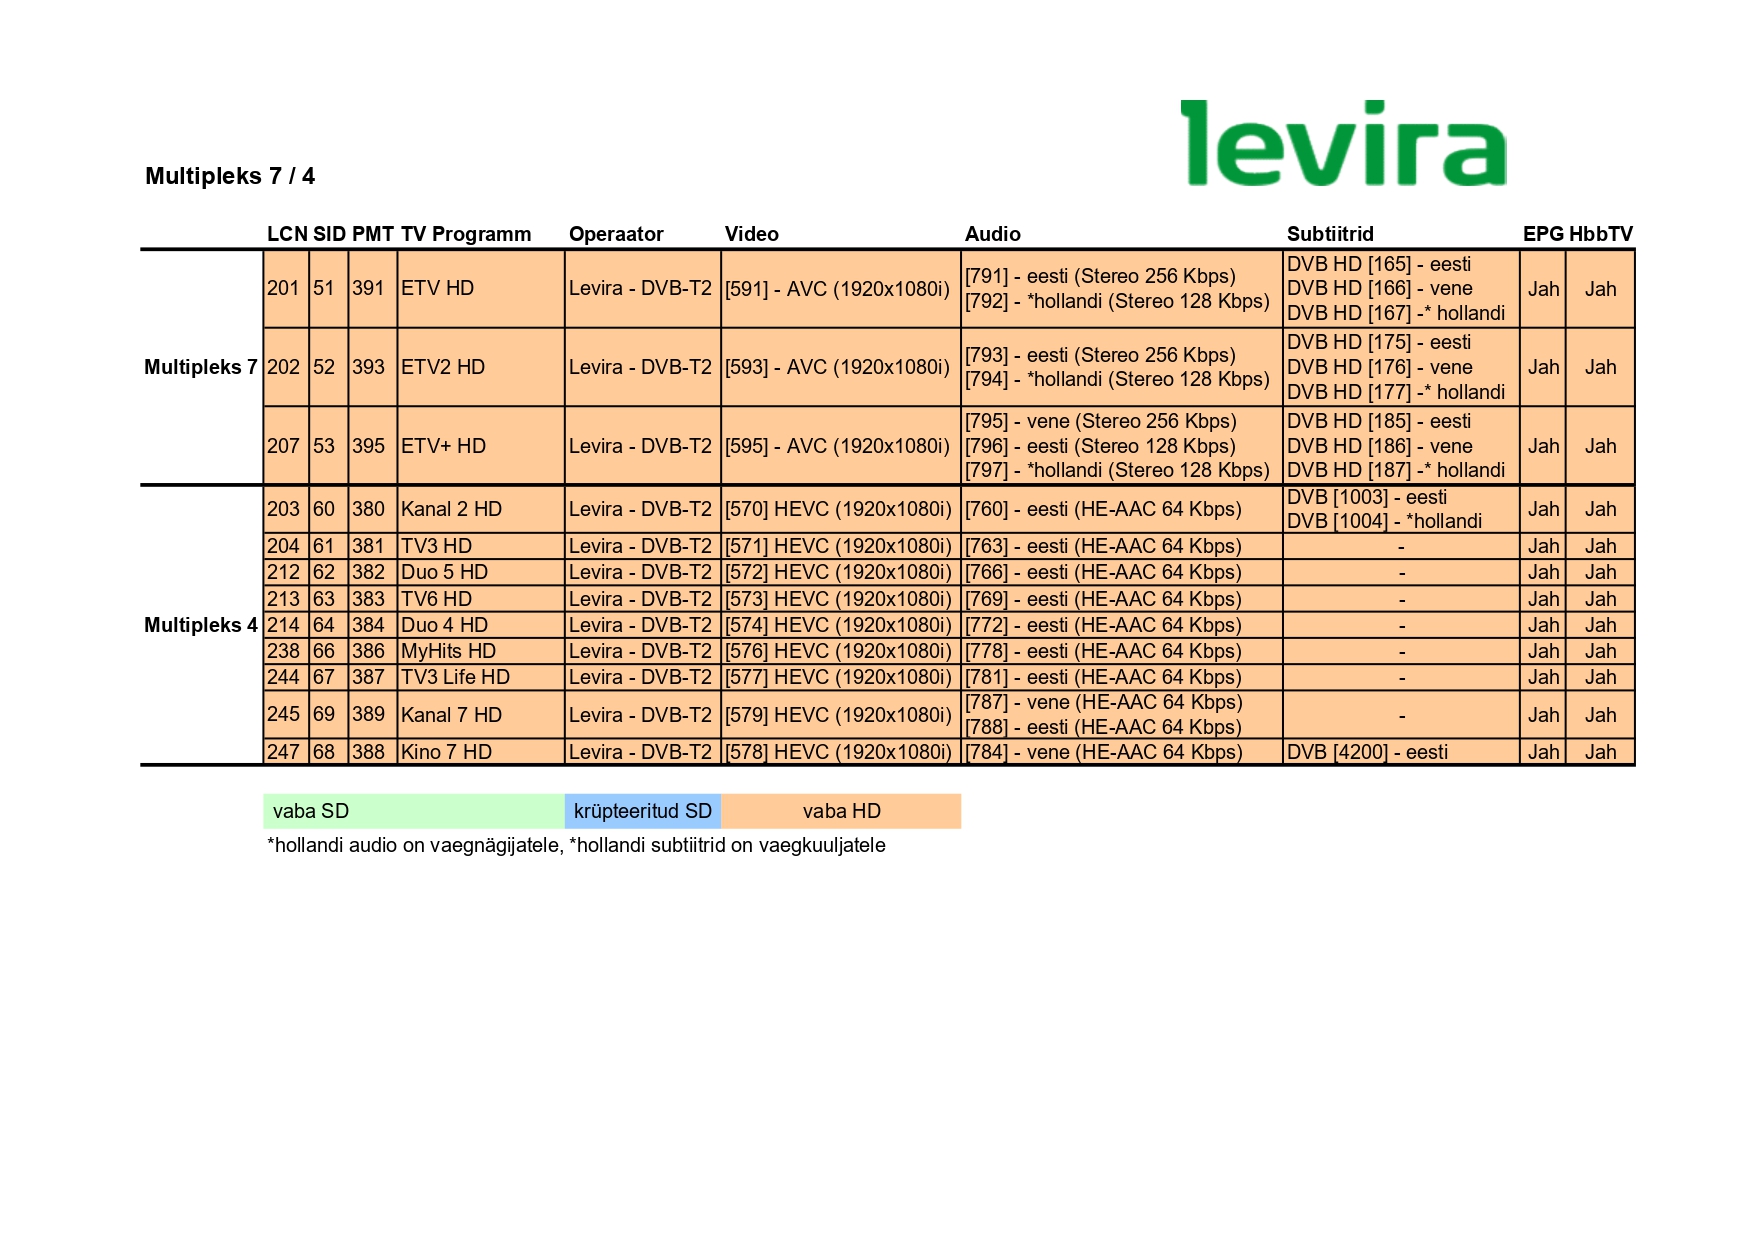Click the 'EPG' column header
This screenshot has height=1241, width=1755.
(1543, 234)
